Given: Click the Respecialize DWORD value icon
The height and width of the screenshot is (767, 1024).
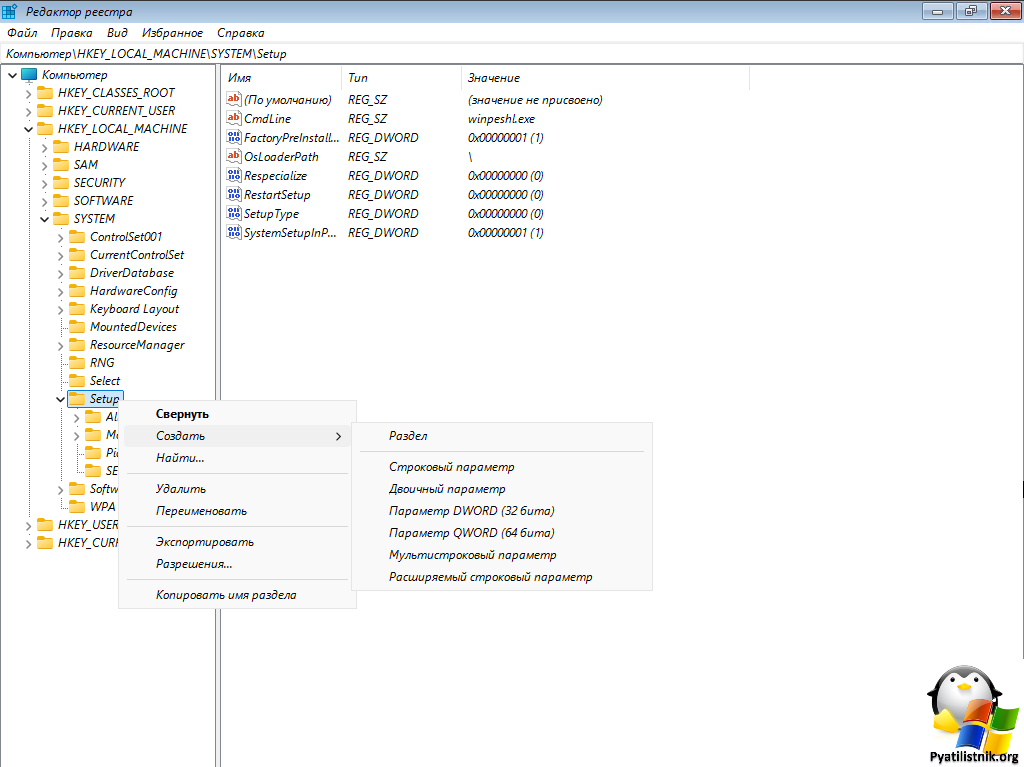Looking at the screenshot, I should coord(234,175).
